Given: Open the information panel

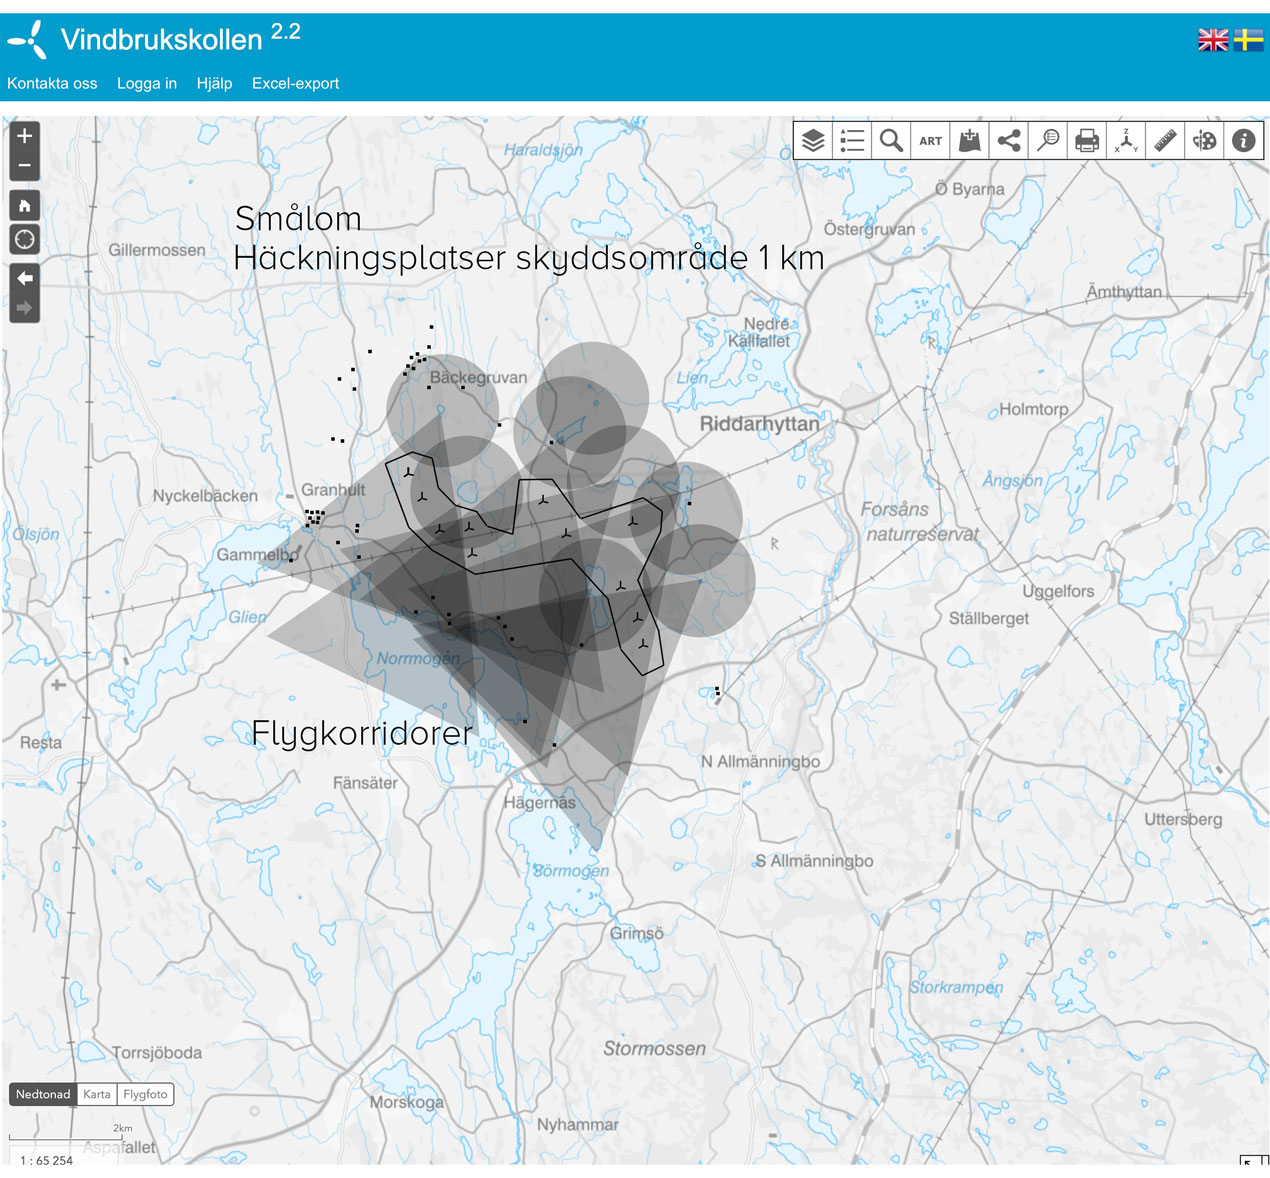Looking at the screenshot, I should (x=1243, y=141).
